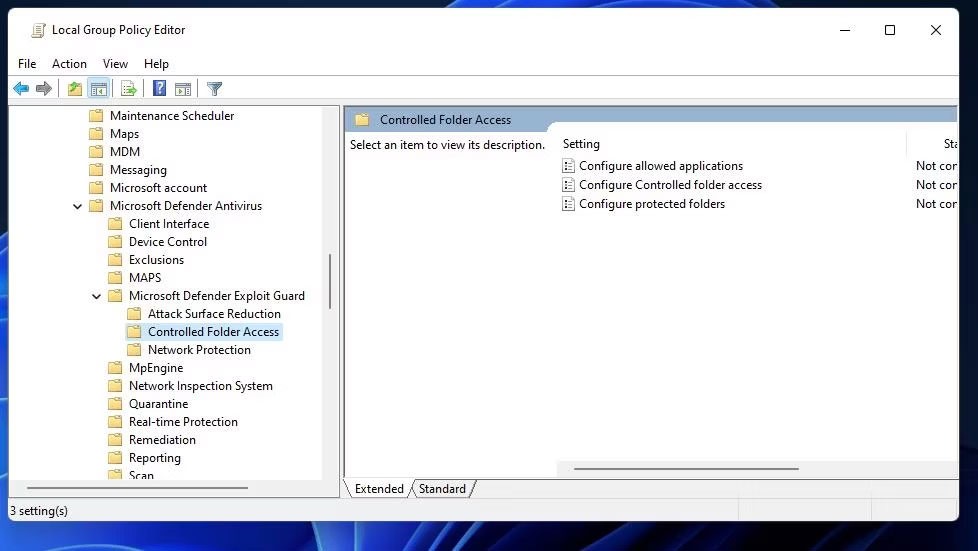
Task: Click the Back arrow toolbar icon
Action: tap(21, 89)
